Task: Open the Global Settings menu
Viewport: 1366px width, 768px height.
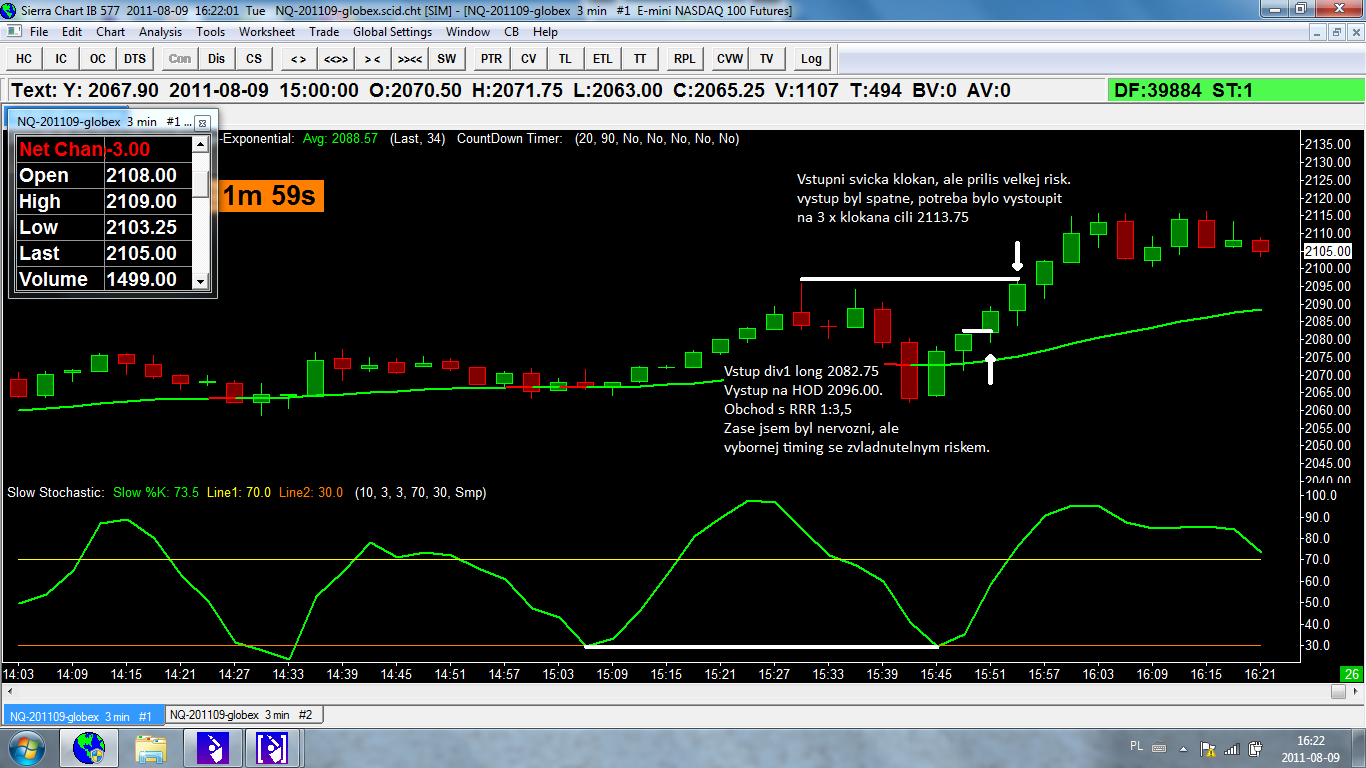Action: pos(392,32)
